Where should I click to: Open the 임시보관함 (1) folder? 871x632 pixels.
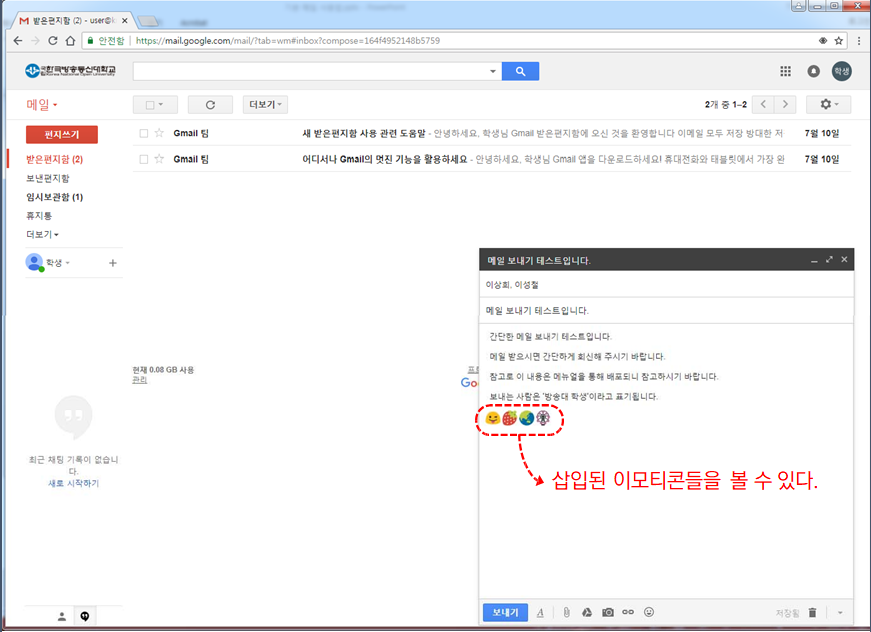coord(54,197)
